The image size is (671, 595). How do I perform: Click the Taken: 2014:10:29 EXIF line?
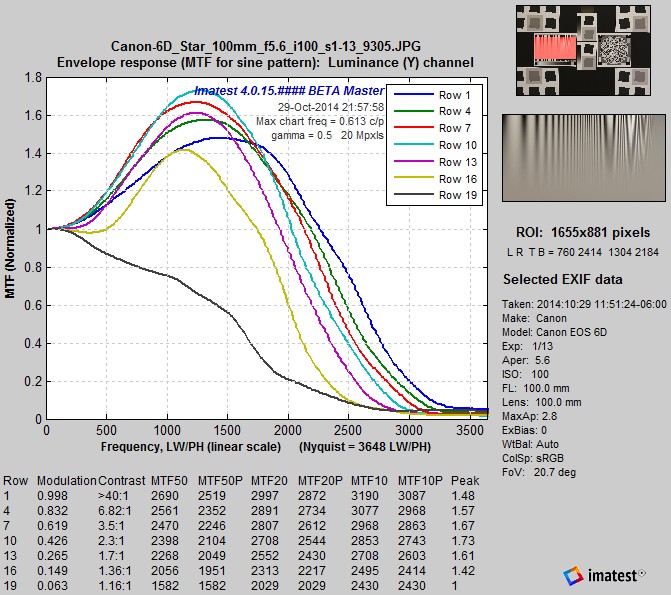[x=584, y=304]
